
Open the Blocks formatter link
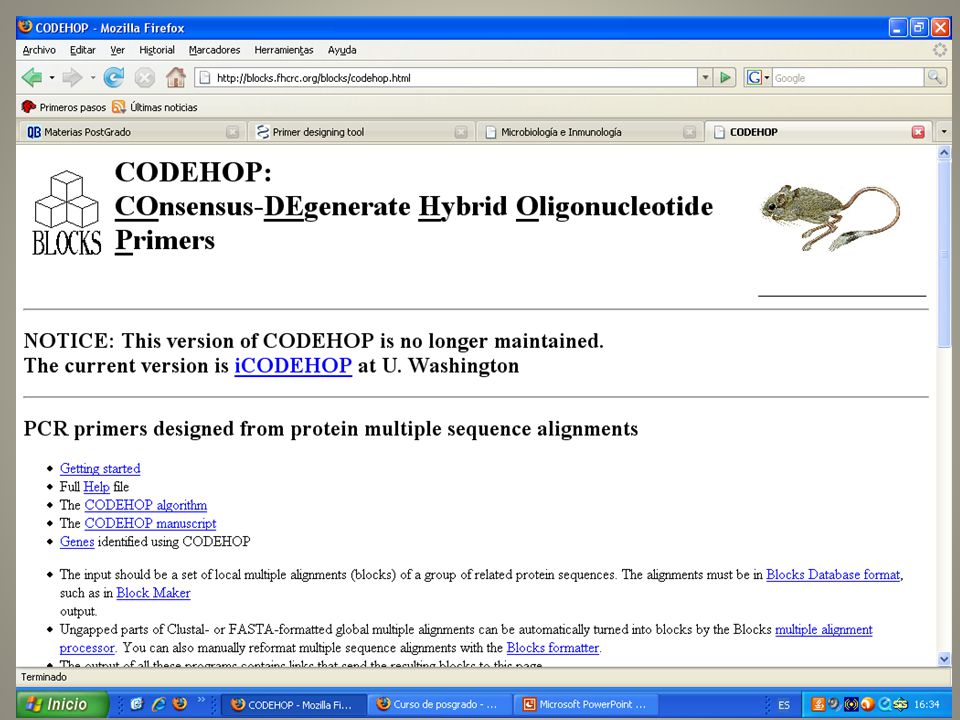click(552, 648)
